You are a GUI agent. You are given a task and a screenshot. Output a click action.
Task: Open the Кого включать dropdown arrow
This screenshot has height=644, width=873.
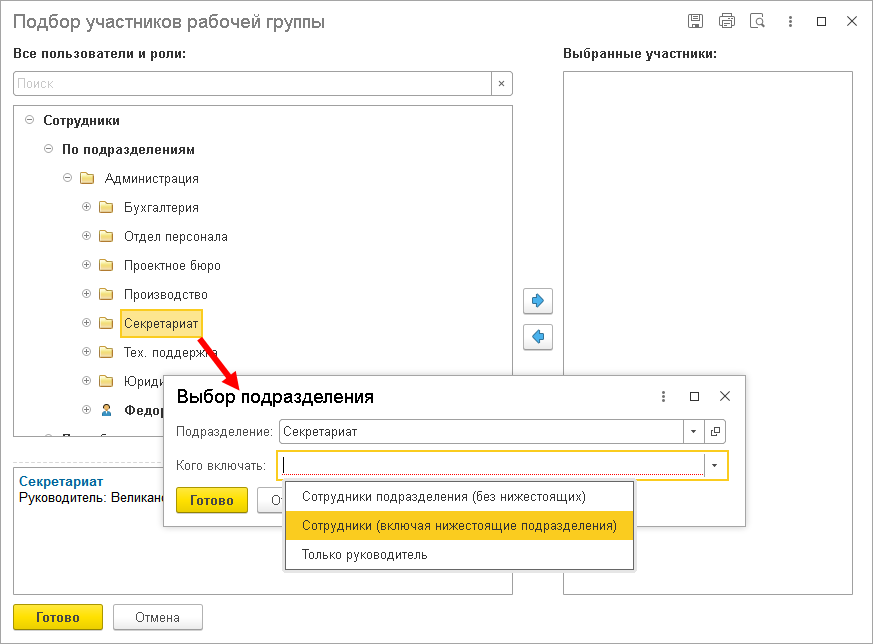pyautogui.click(x=715, y=466)
